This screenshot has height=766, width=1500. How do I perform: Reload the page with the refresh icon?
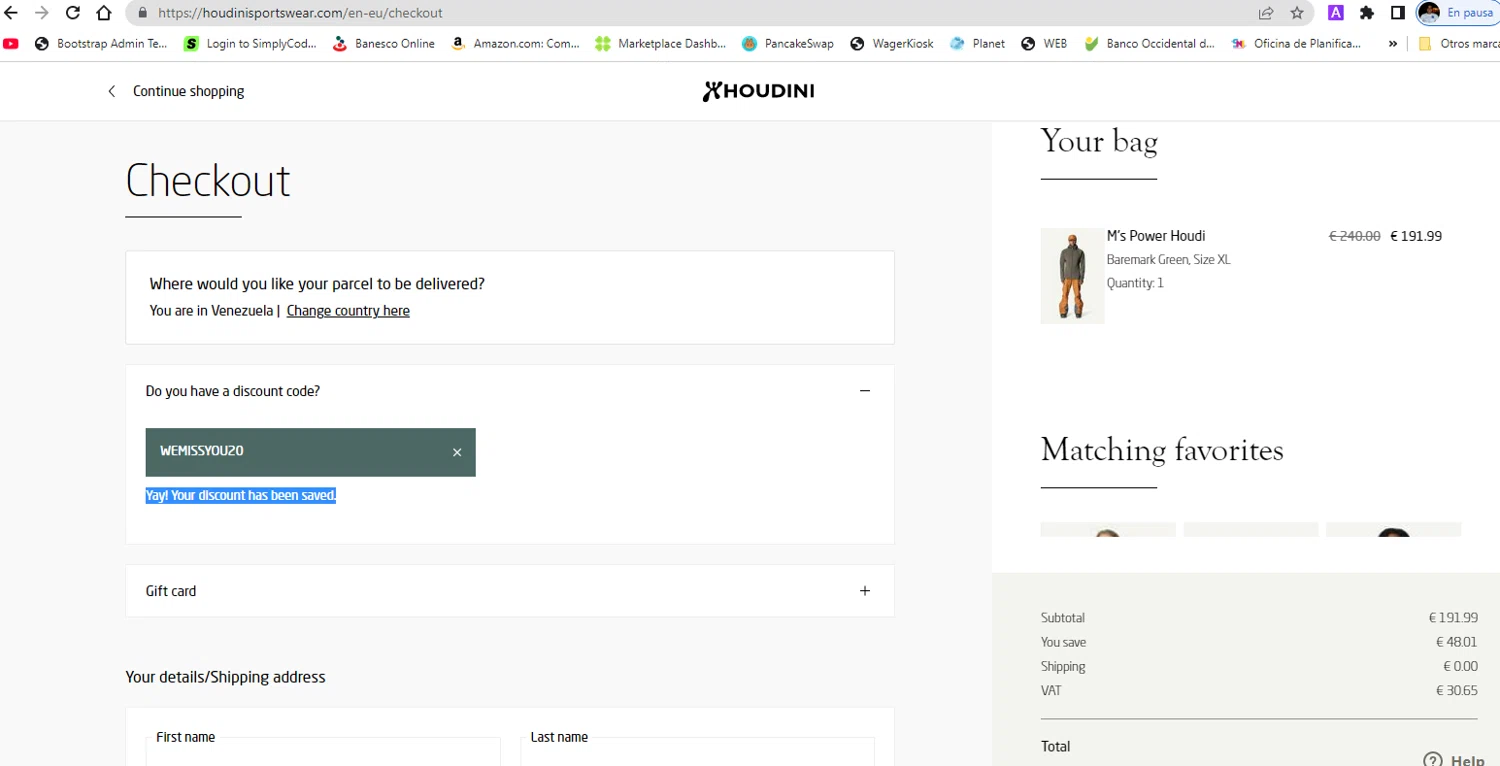point(73,13)
